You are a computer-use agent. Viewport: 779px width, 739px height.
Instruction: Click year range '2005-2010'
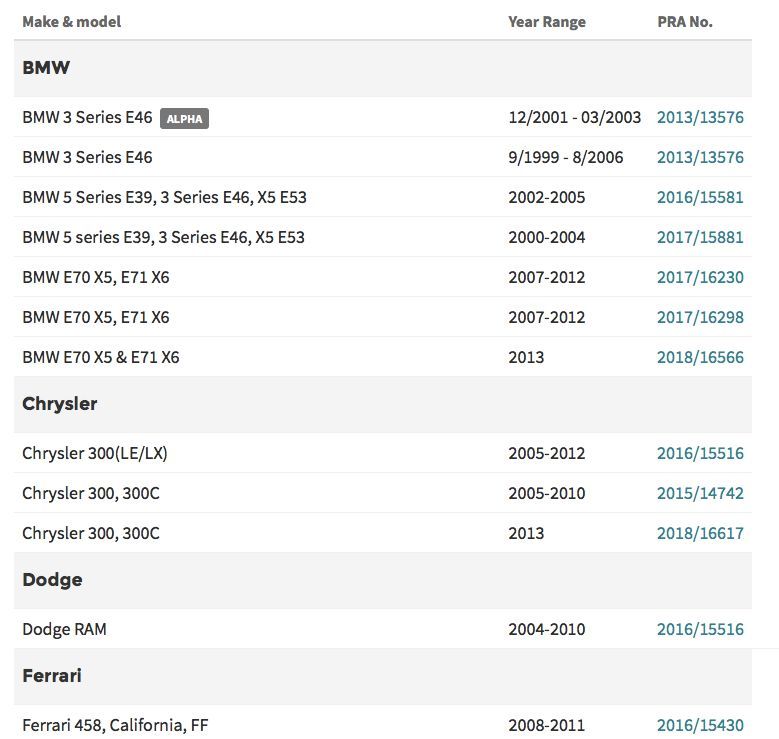(546, 493)
